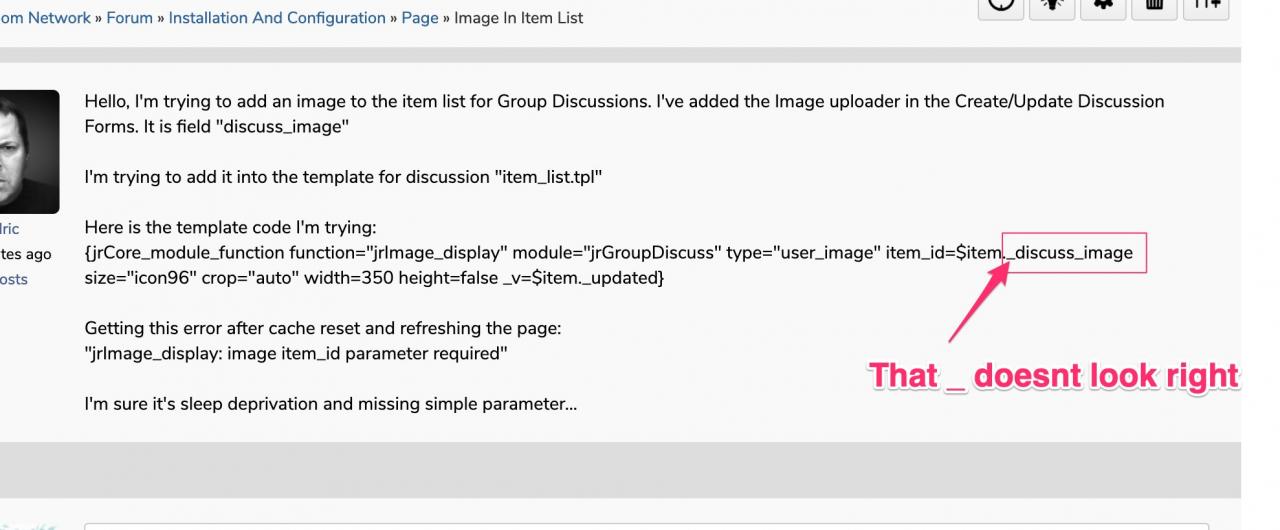
Task: Click the Image In Item List title
Action: pos(519,18)
